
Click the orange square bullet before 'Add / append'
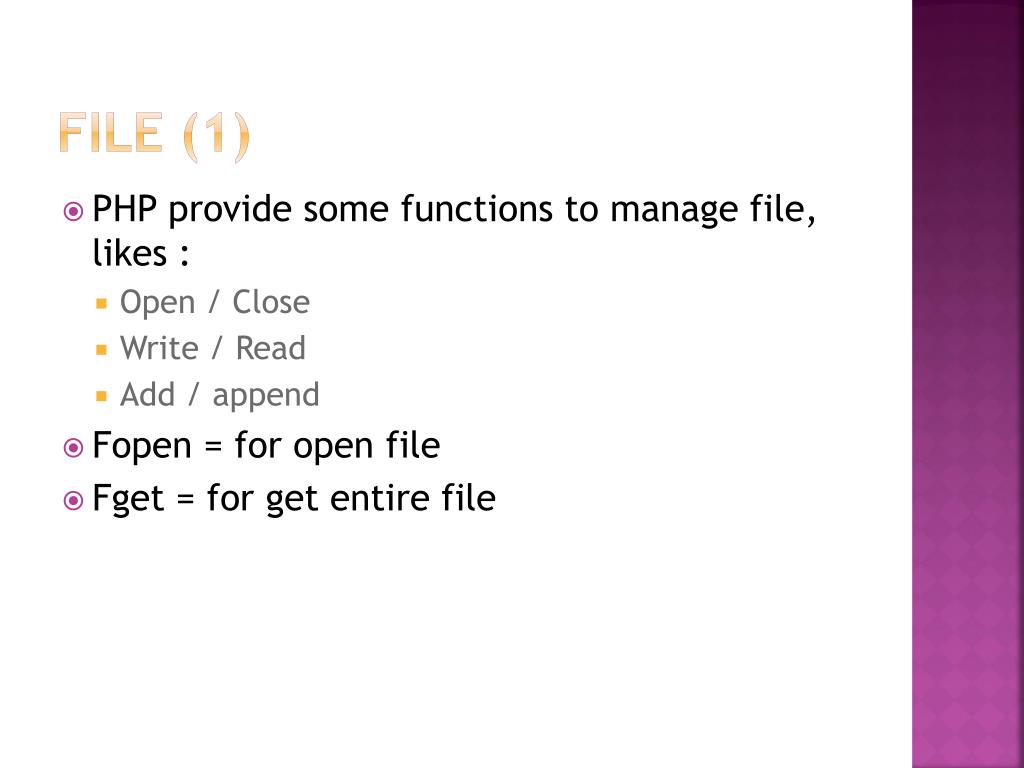coord(101,396)
